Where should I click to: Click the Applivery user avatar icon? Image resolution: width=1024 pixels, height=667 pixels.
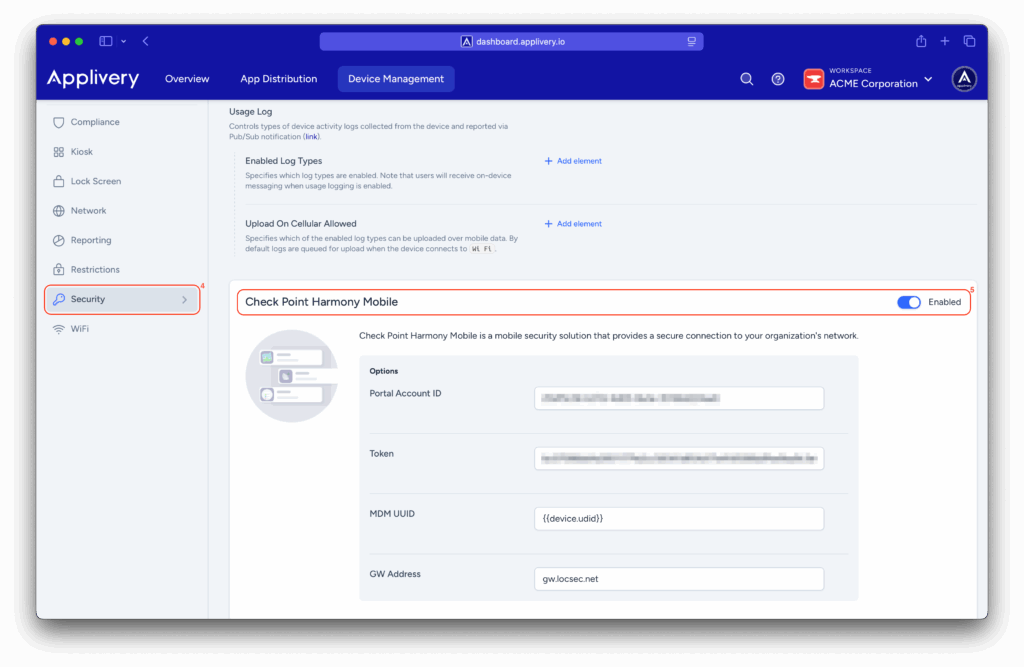point(964,79)
